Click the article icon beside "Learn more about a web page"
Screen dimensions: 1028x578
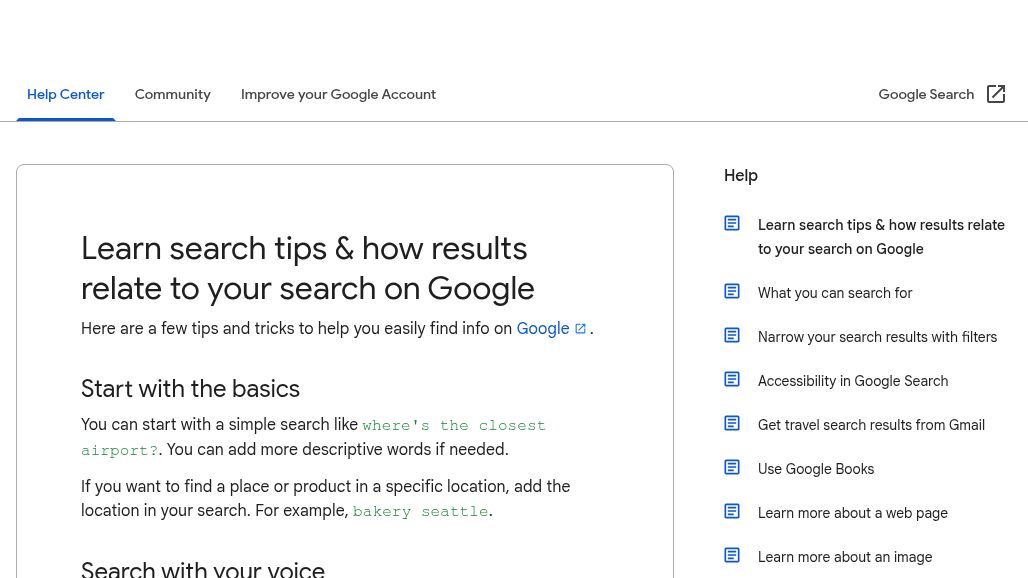732,511
